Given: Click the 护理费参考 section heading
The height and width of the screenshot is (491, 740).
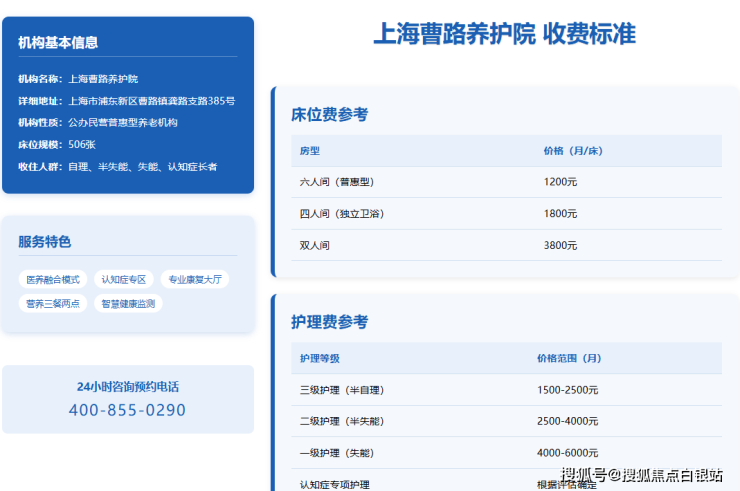Looking at the screenshot, I should pyautogui.click(x=329, y=322).
